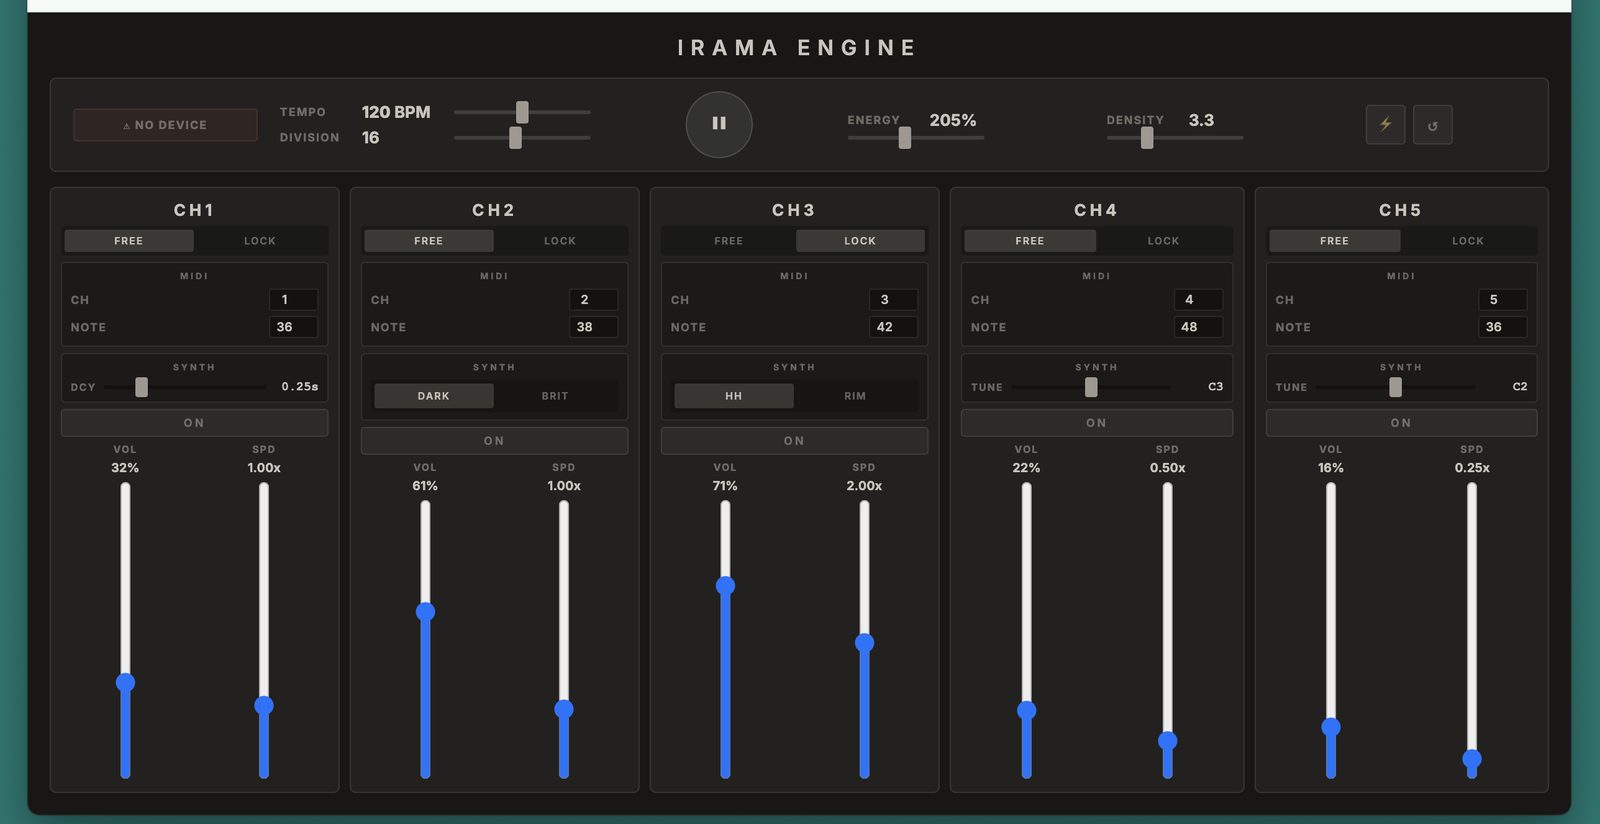Click CH1 MIDI note field showing 36

(x=293, y=327)
